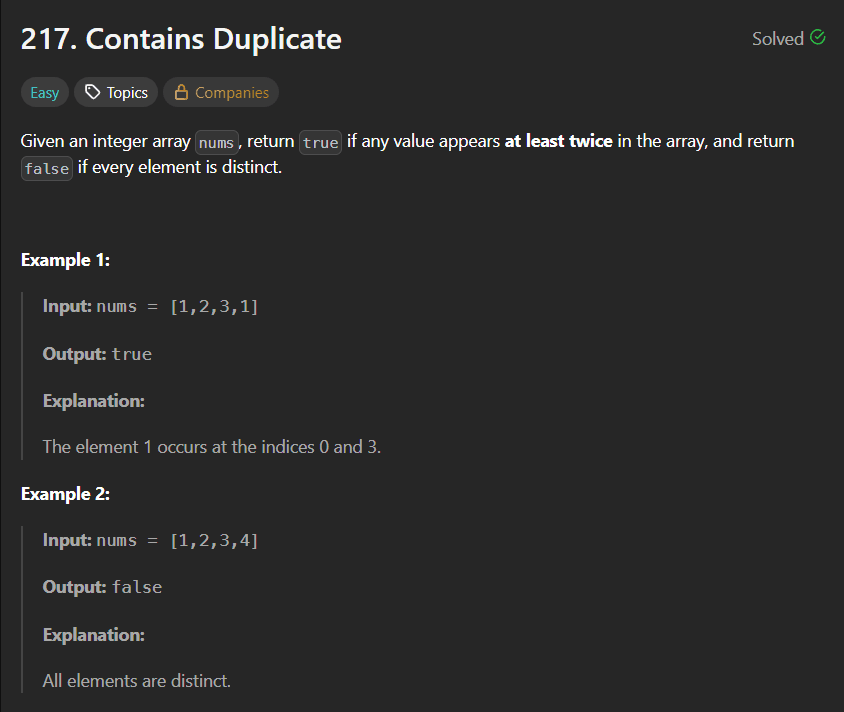Toggle the Companies premium lock chip
844x712 pixels.
pos(221,92)
